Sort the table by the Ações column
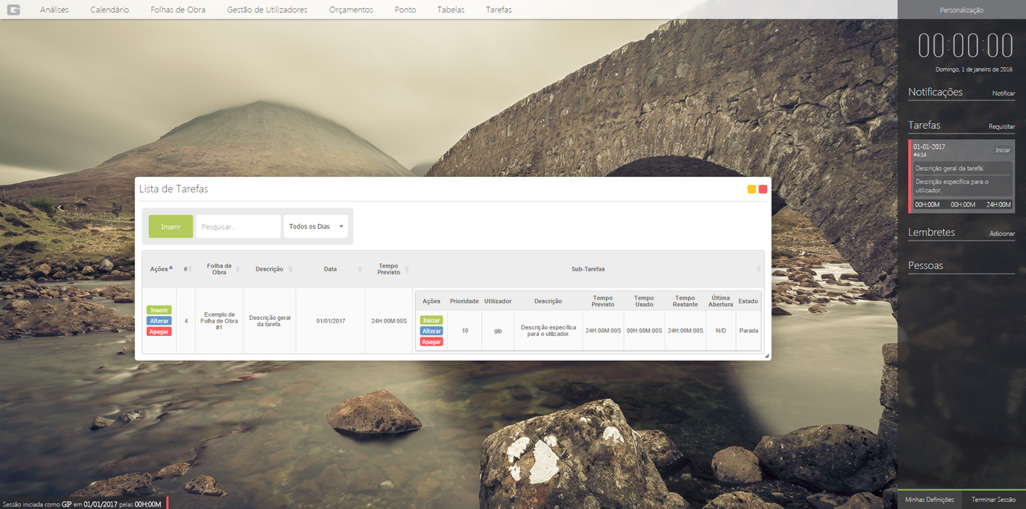Screen dimensions: 1026x509 (x=160, y=269)
